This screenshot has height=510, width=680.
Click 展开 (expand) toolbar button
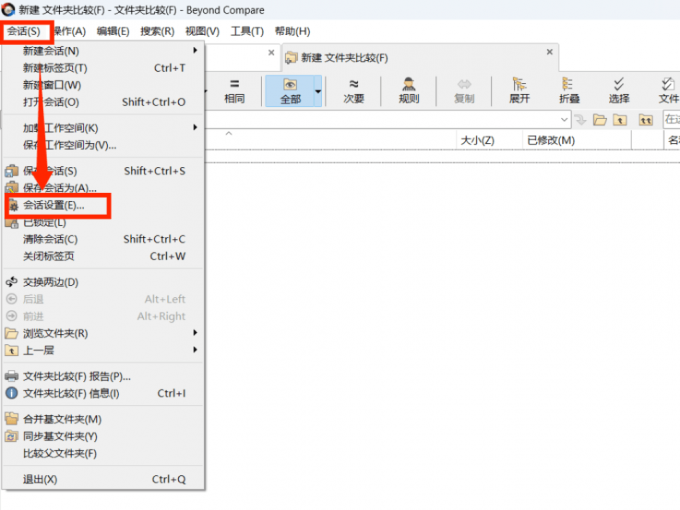point(520,91)
